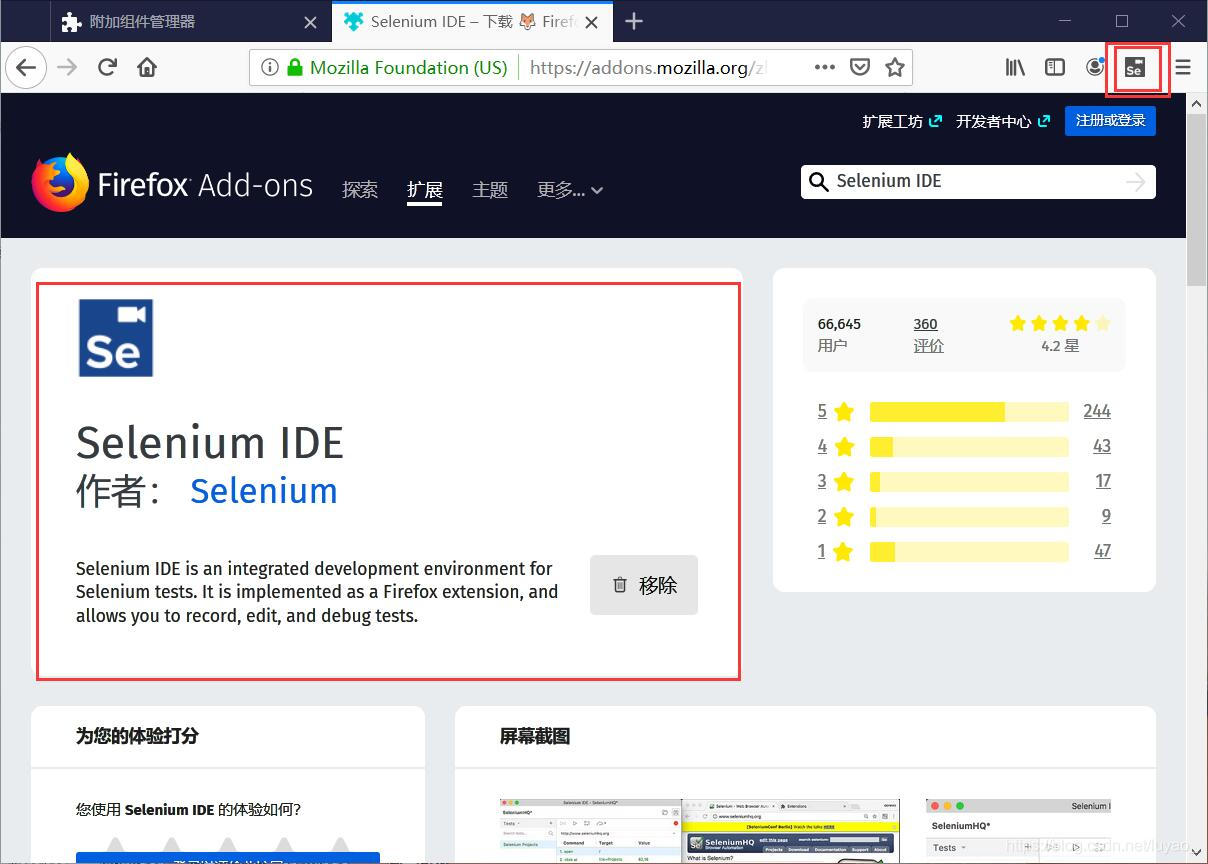This screenshot has height=864, width=1208.
Task: Open the author link Selenium
Action: pyautogui.click(x=264, y=491)
